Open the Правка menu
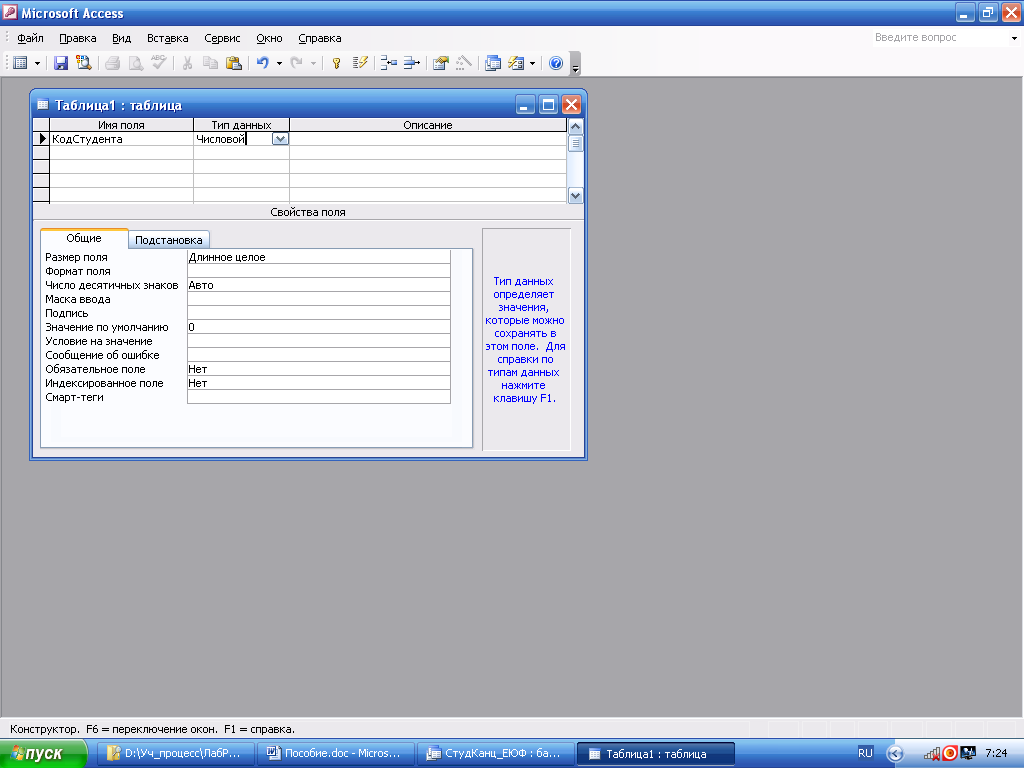Screen dimensions: 1024x768 [78, 38]
